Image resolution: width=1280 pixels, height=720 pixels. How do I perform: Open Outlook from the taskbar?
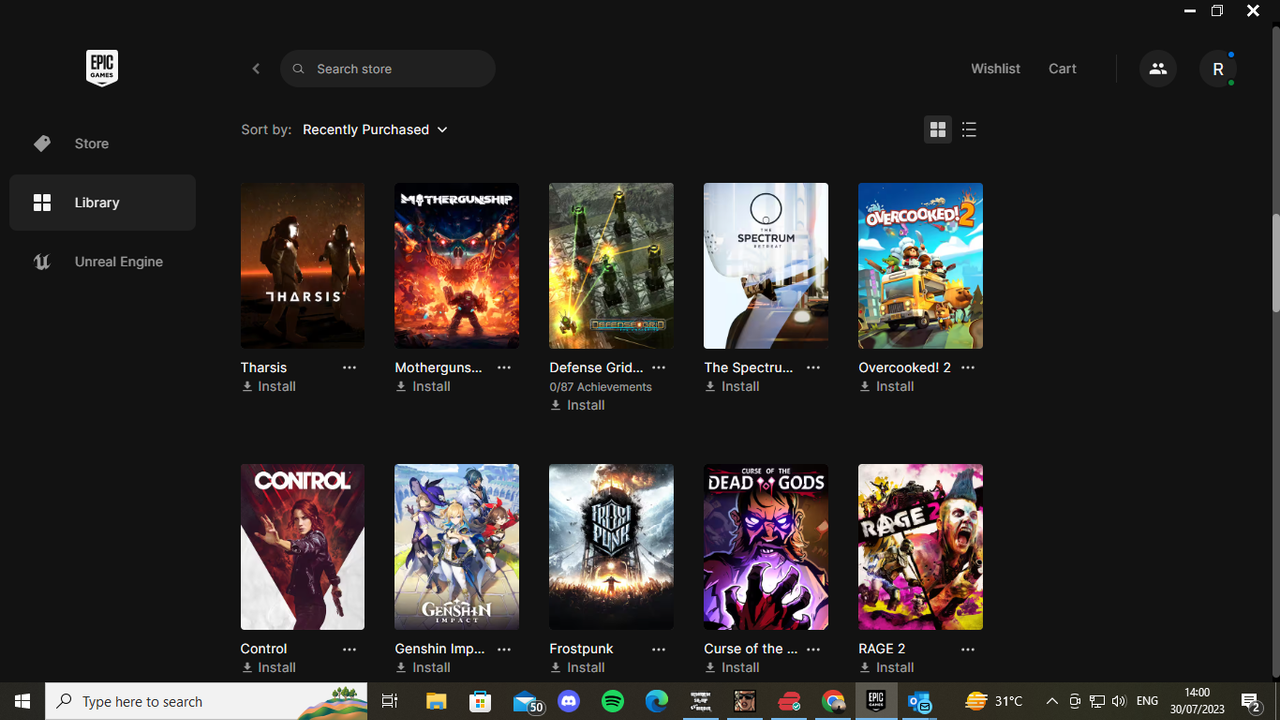tap(920, 701)
